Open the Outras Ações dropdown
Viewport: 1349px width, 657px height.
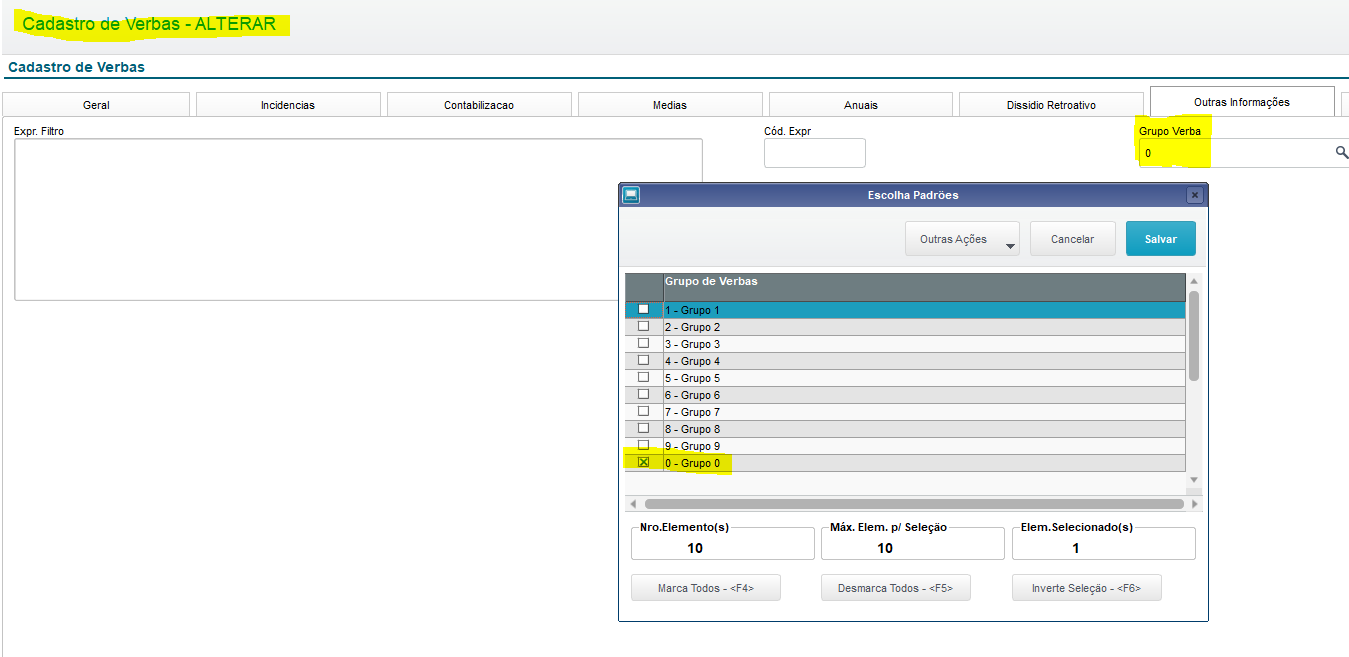click(962, 239)
